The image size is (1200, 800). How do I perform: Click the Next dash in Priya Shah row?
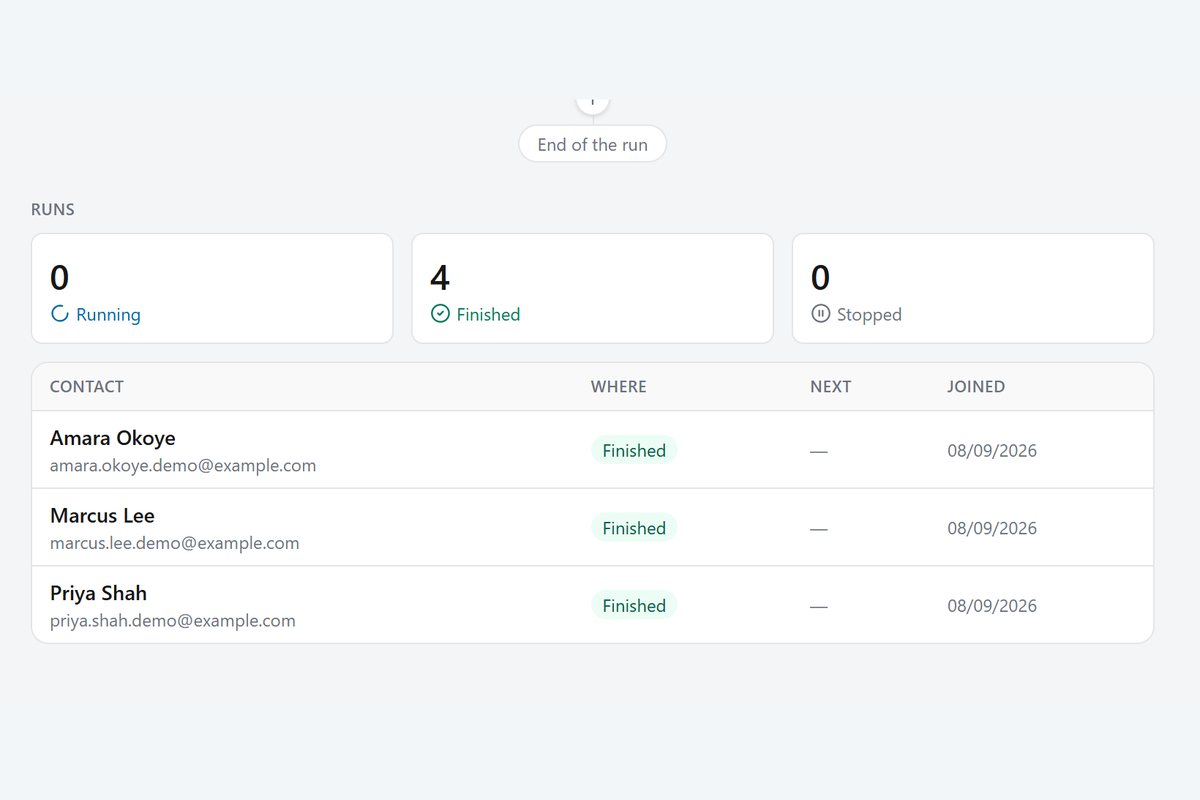pyautogui.click(x=819, y=606)
